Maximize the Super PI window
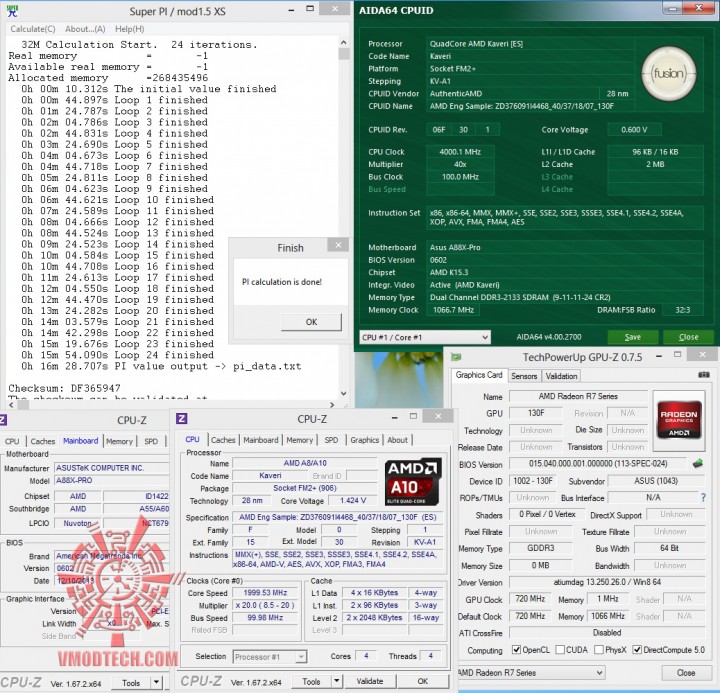Viewport: 720px width, 693px height. tap(310, 9)
